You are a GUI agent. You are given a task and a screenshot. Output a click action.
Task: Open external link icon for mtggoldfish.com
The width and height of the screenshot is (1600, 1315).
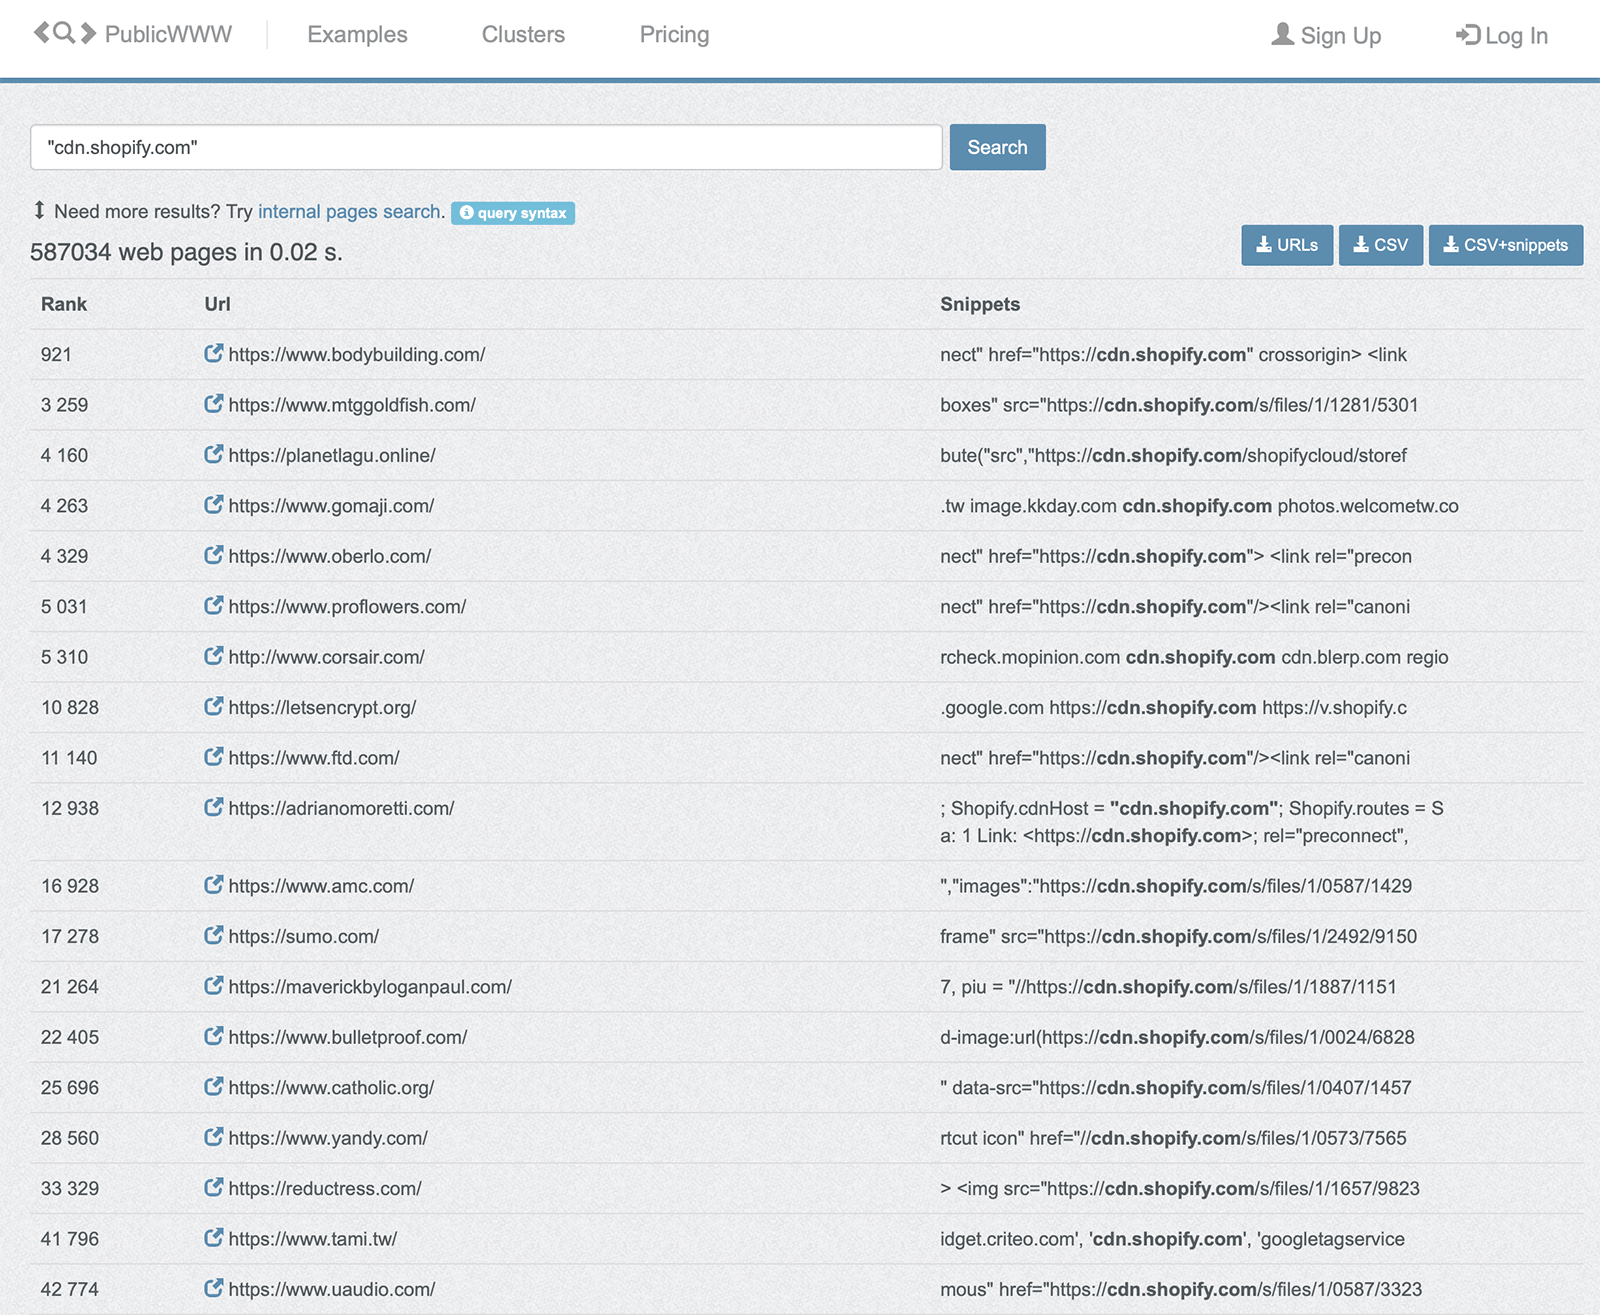point(213,404)
